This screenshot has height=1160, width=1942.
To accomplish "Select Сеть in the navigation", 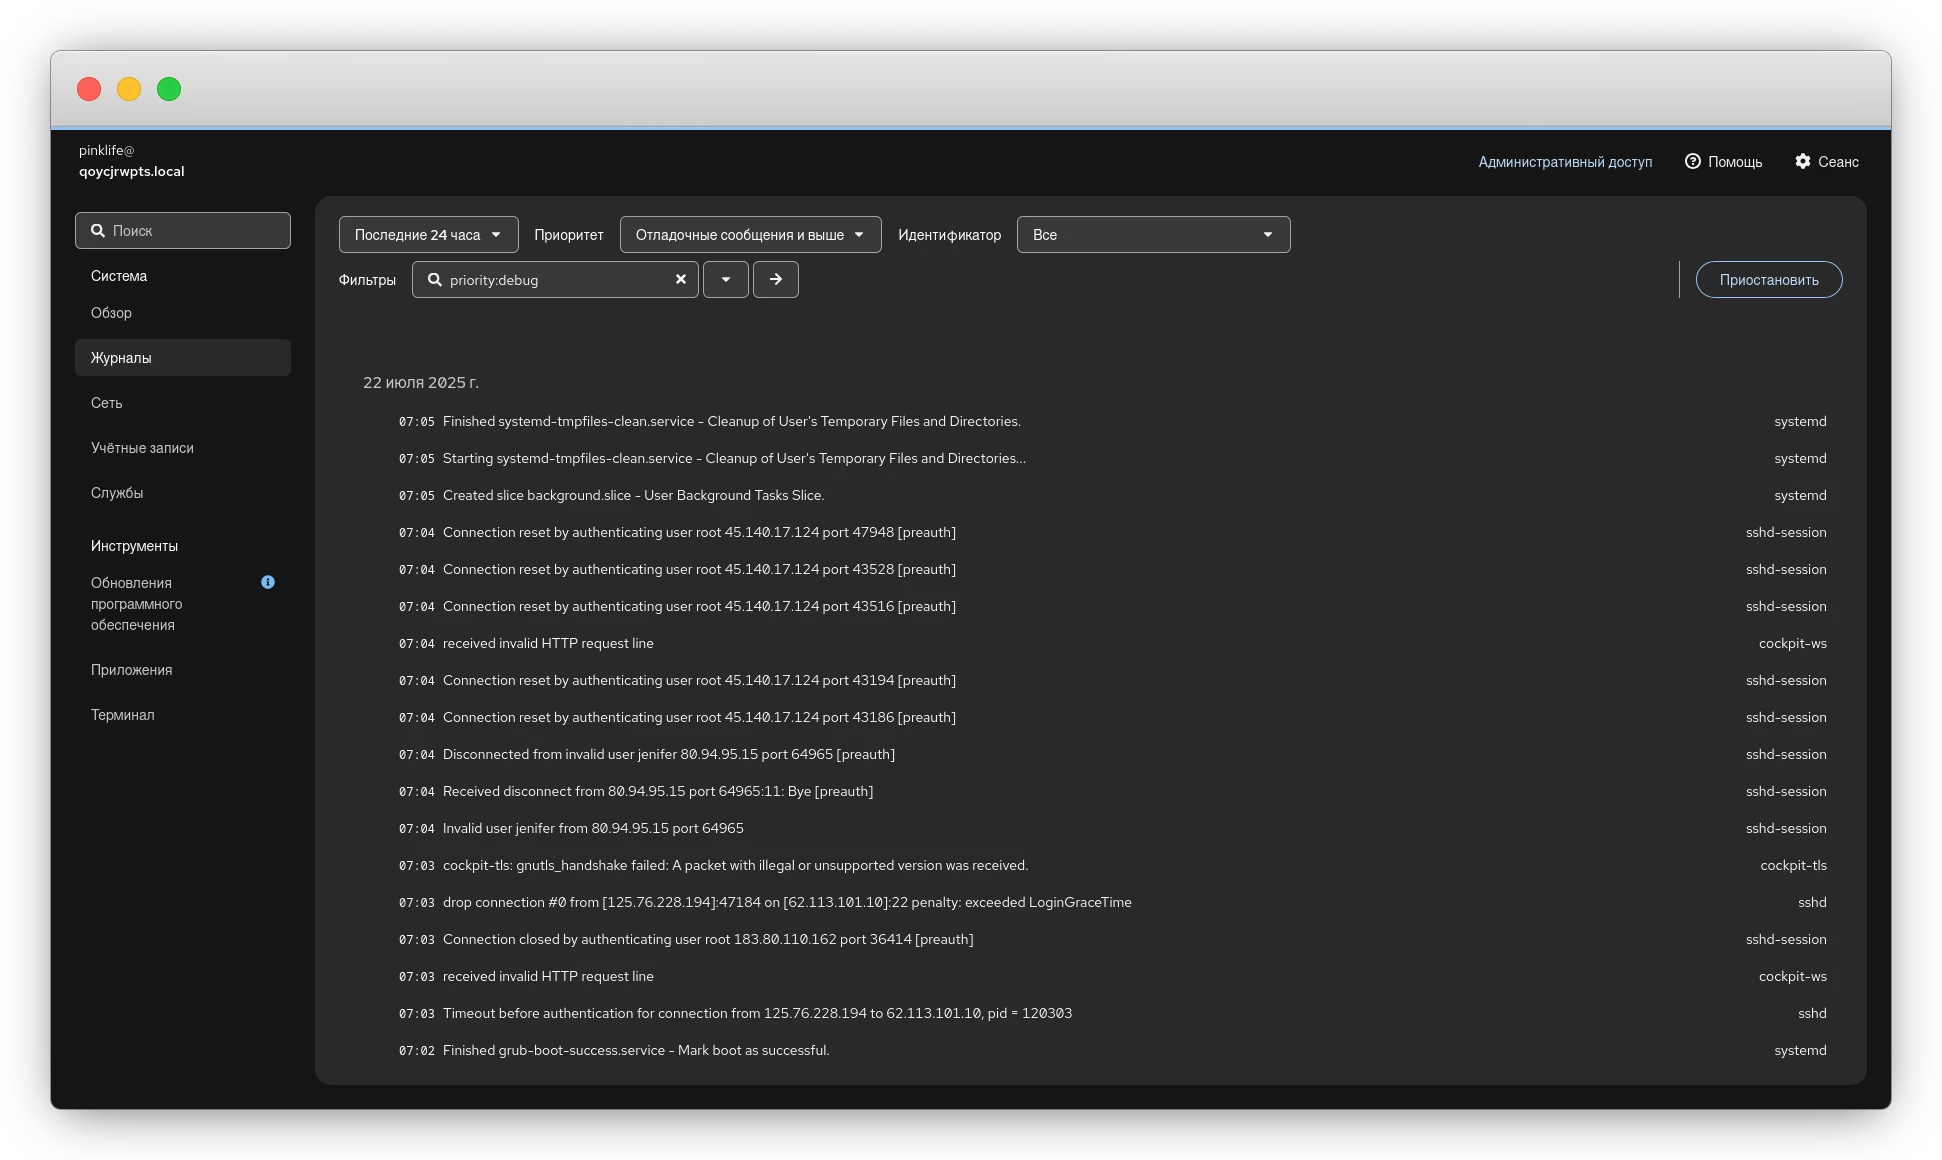I will pos(106,403).
